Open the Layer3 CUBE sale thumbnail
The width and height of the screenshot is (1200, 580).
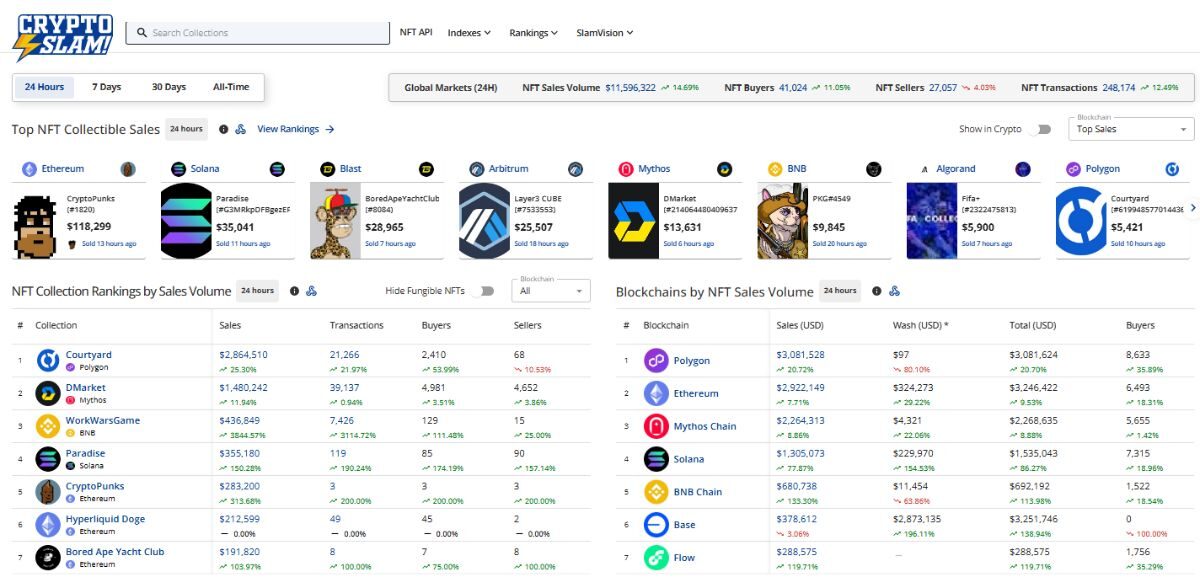click(484, 222)
